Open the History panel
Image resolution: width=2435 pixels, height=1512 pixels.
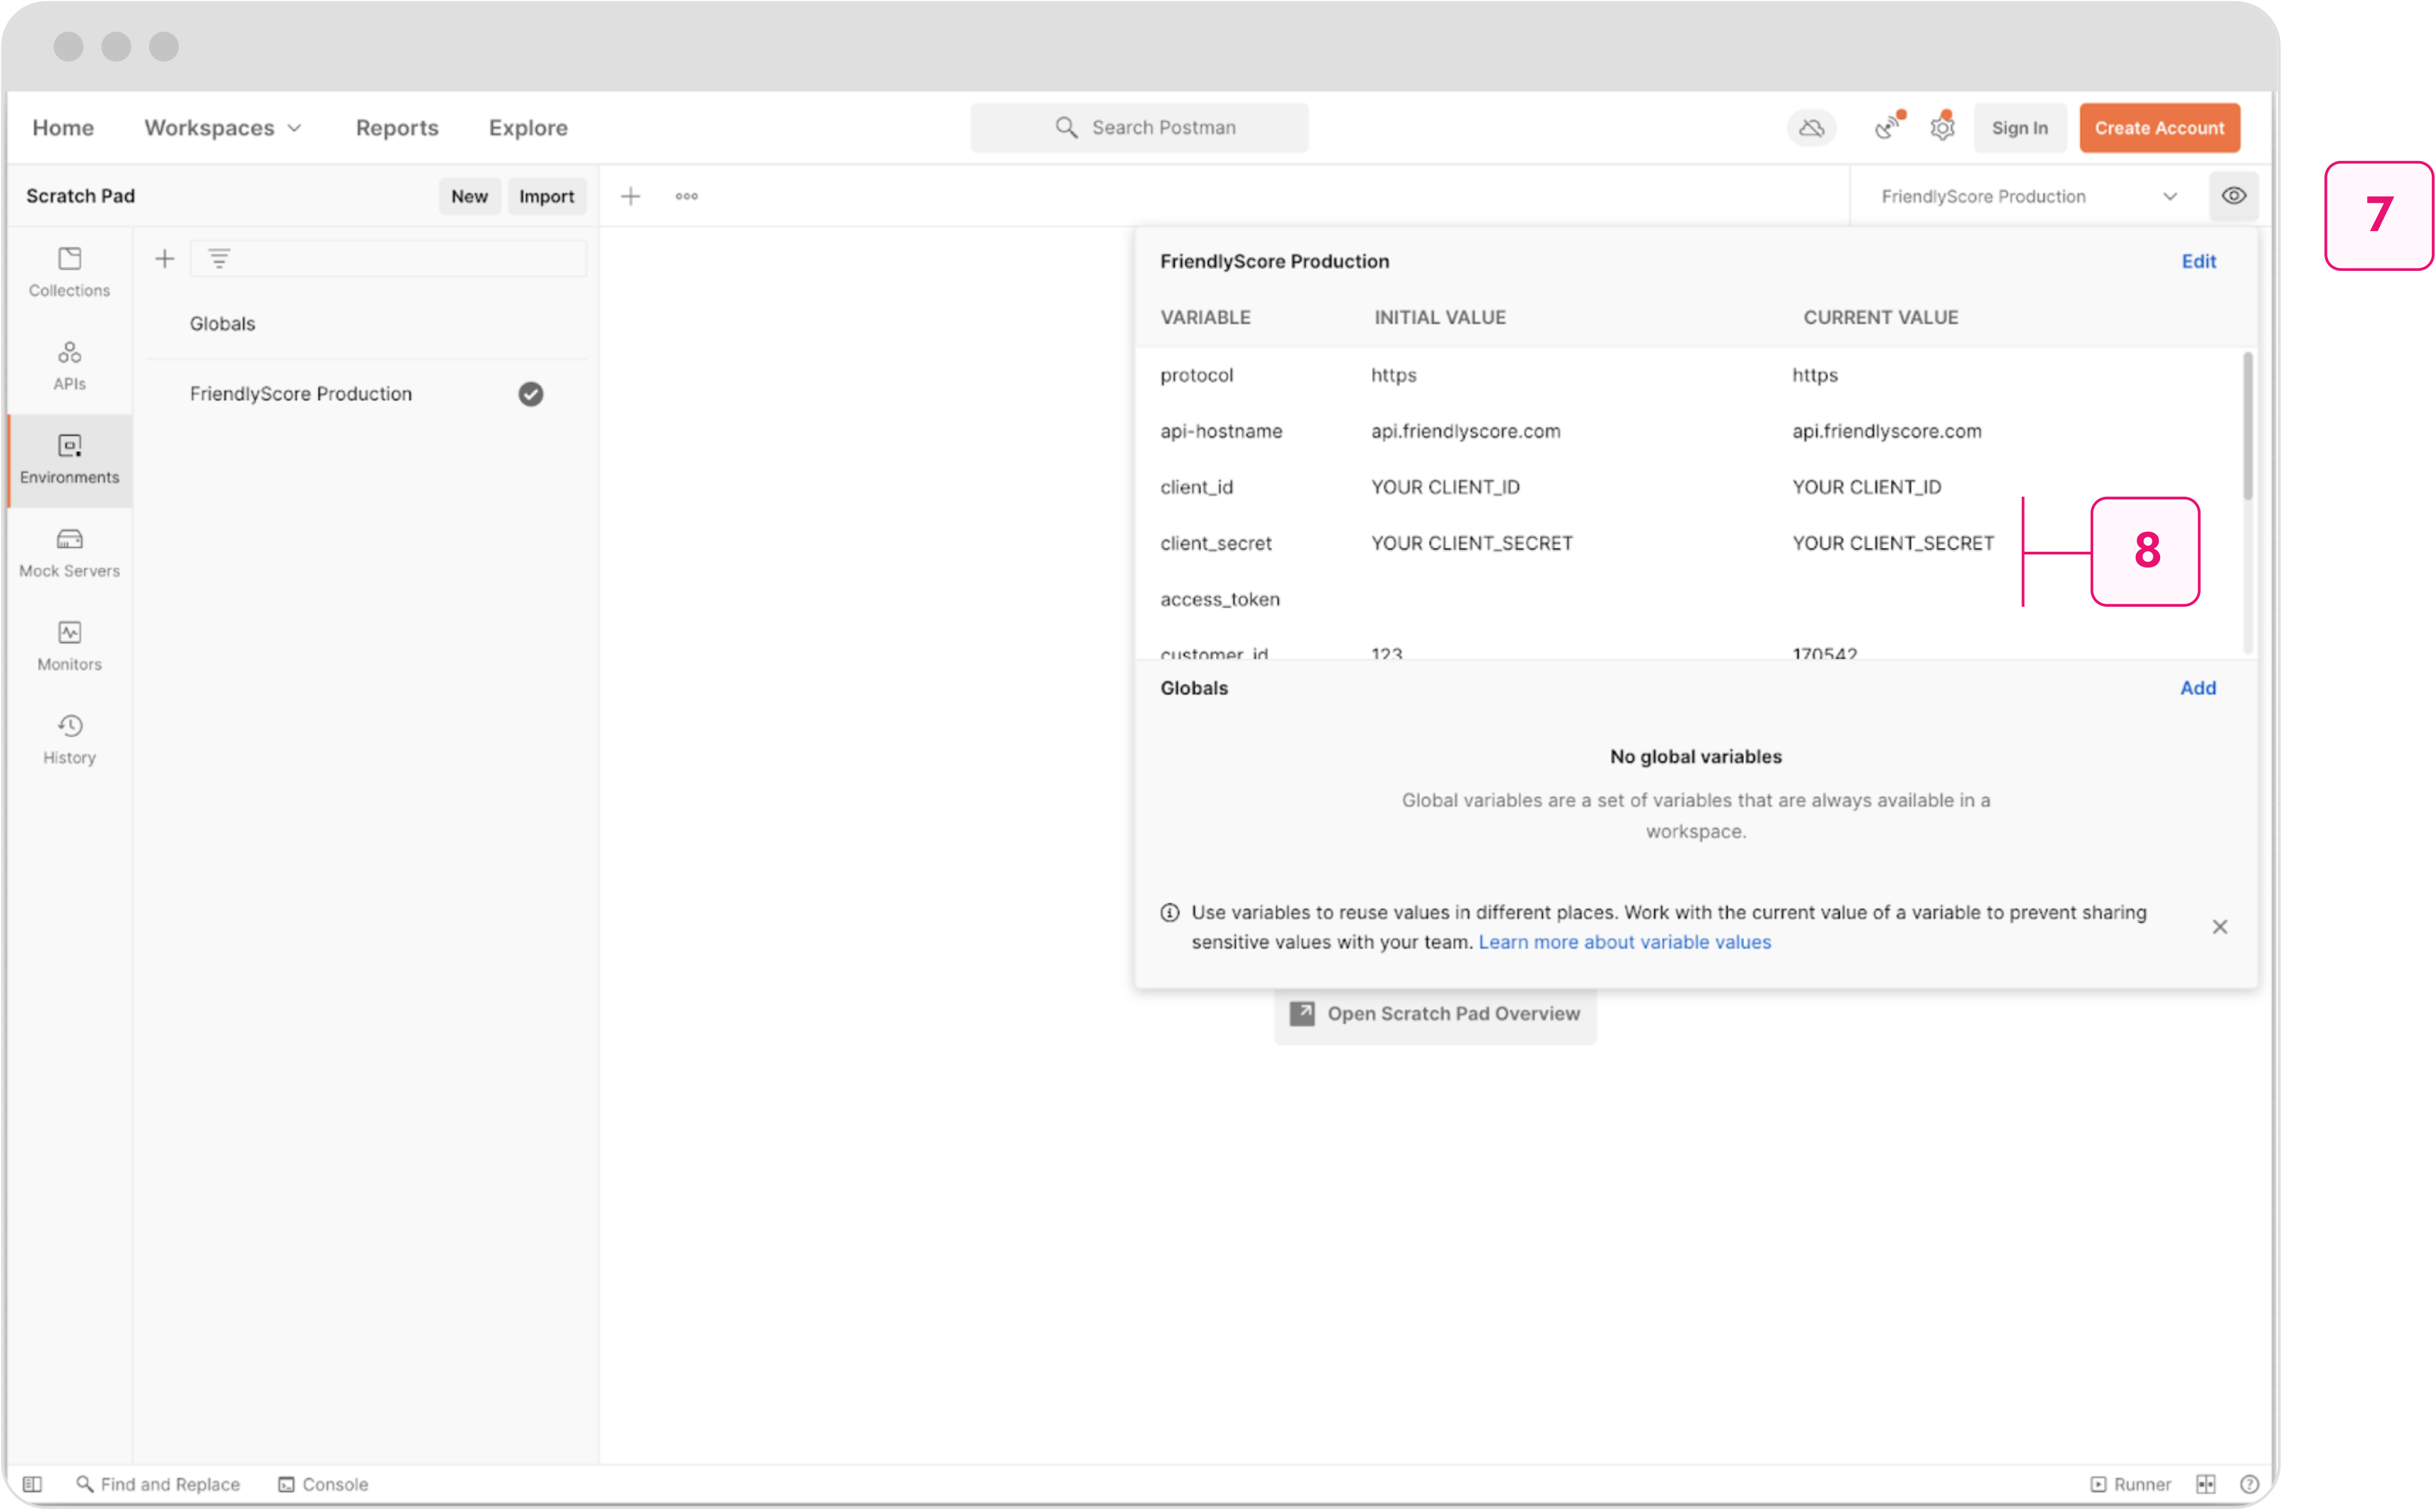(x=69, y=740)
